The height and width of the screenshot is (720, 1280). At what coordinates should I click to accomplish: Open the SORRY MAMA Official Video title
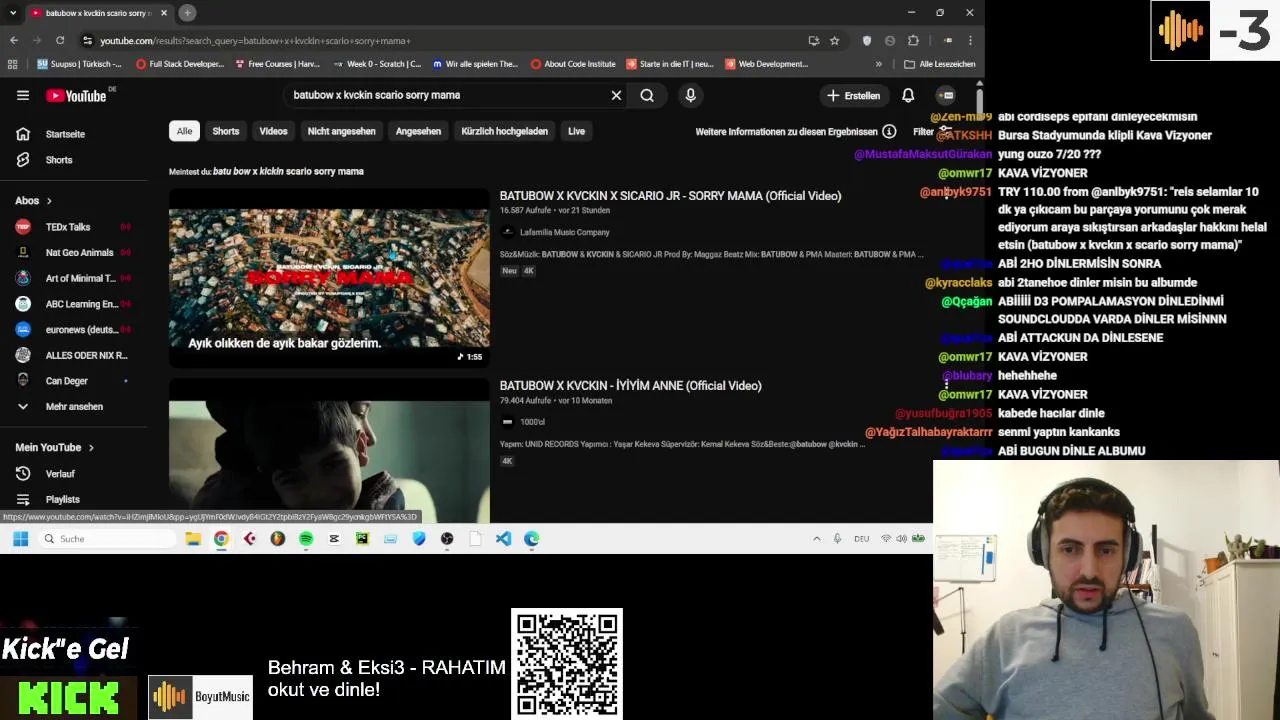pyautogui.click(x=670, y=196)
